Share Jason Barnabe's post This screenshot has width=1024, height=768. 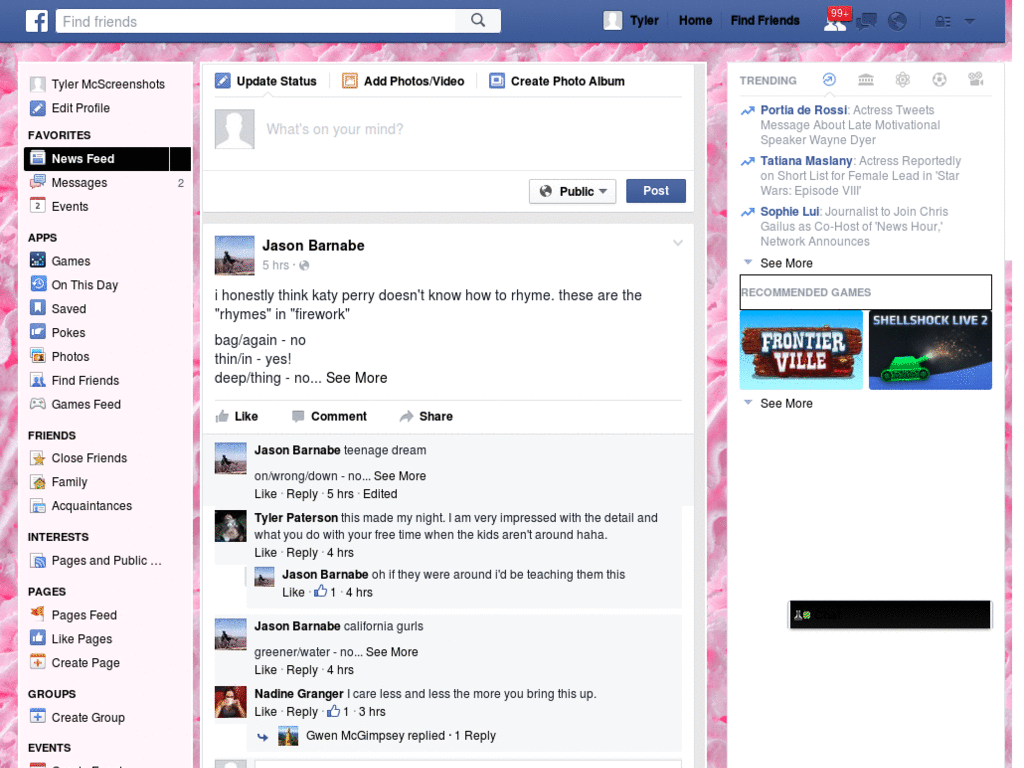(426, 416)
